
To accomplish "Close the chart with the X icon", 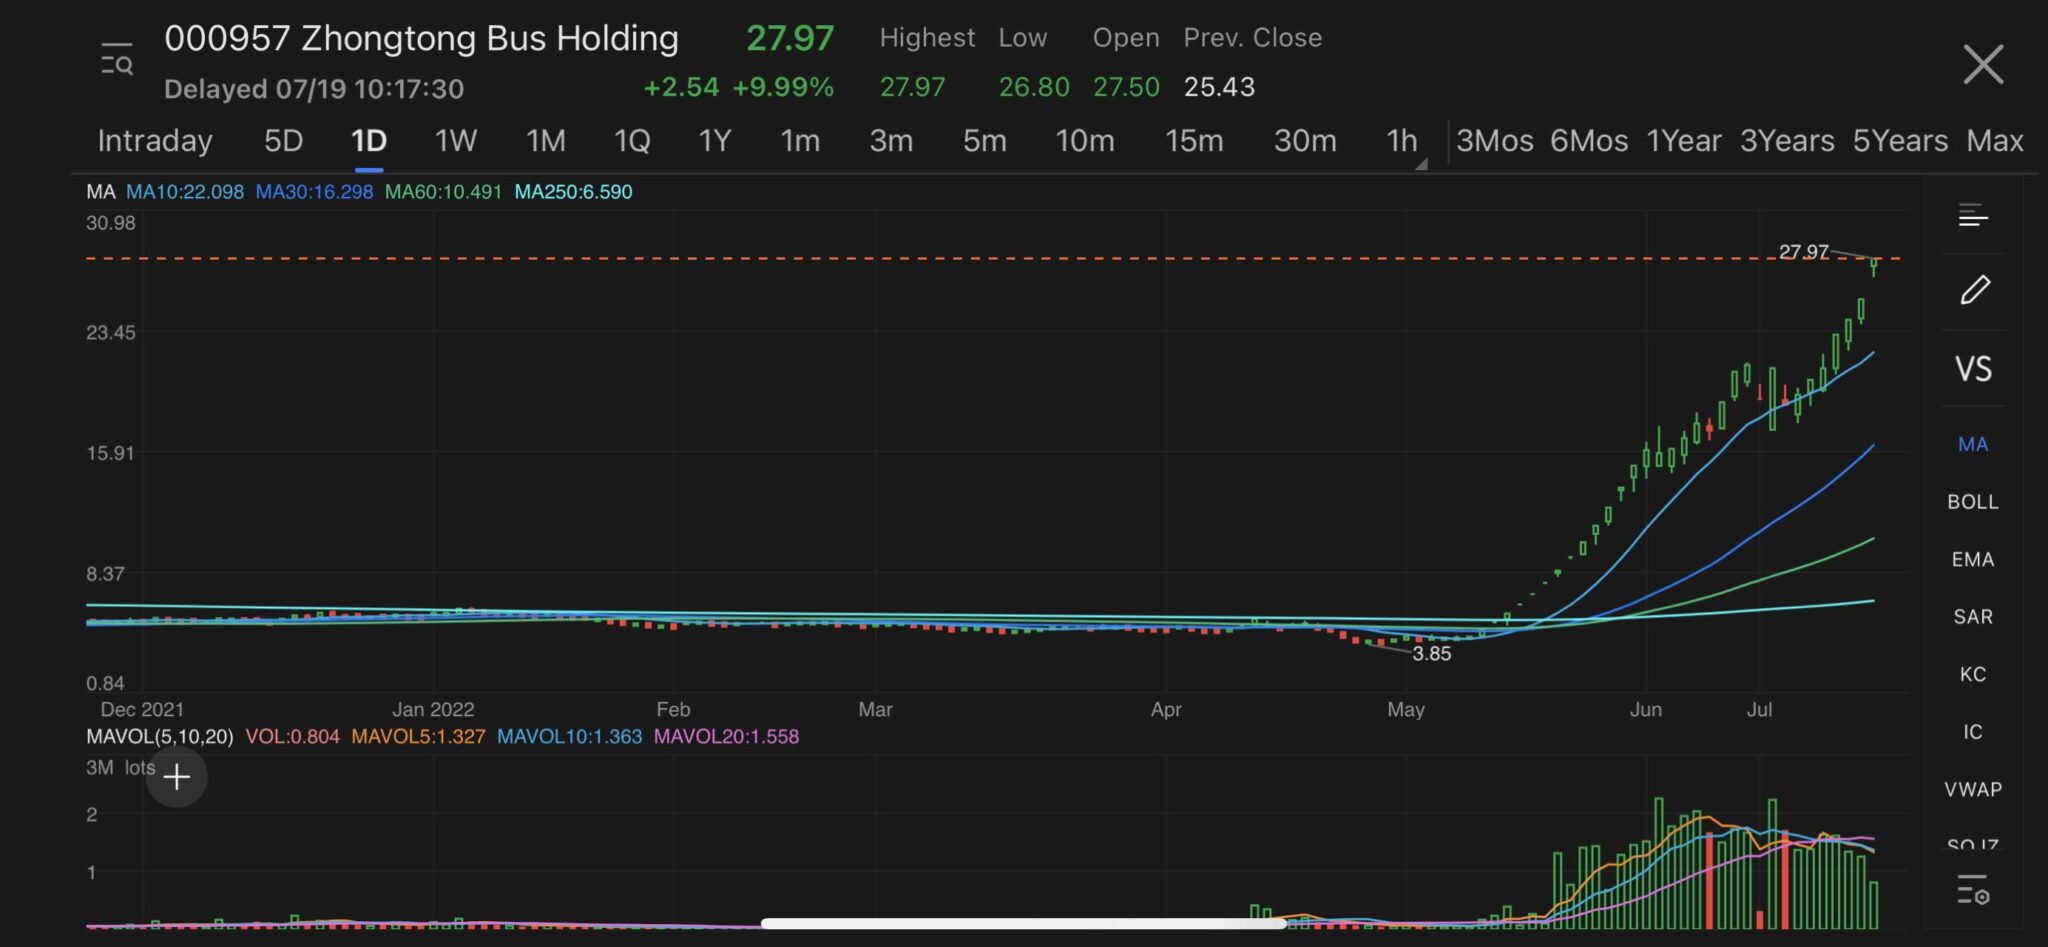I will coord(1982,64).
